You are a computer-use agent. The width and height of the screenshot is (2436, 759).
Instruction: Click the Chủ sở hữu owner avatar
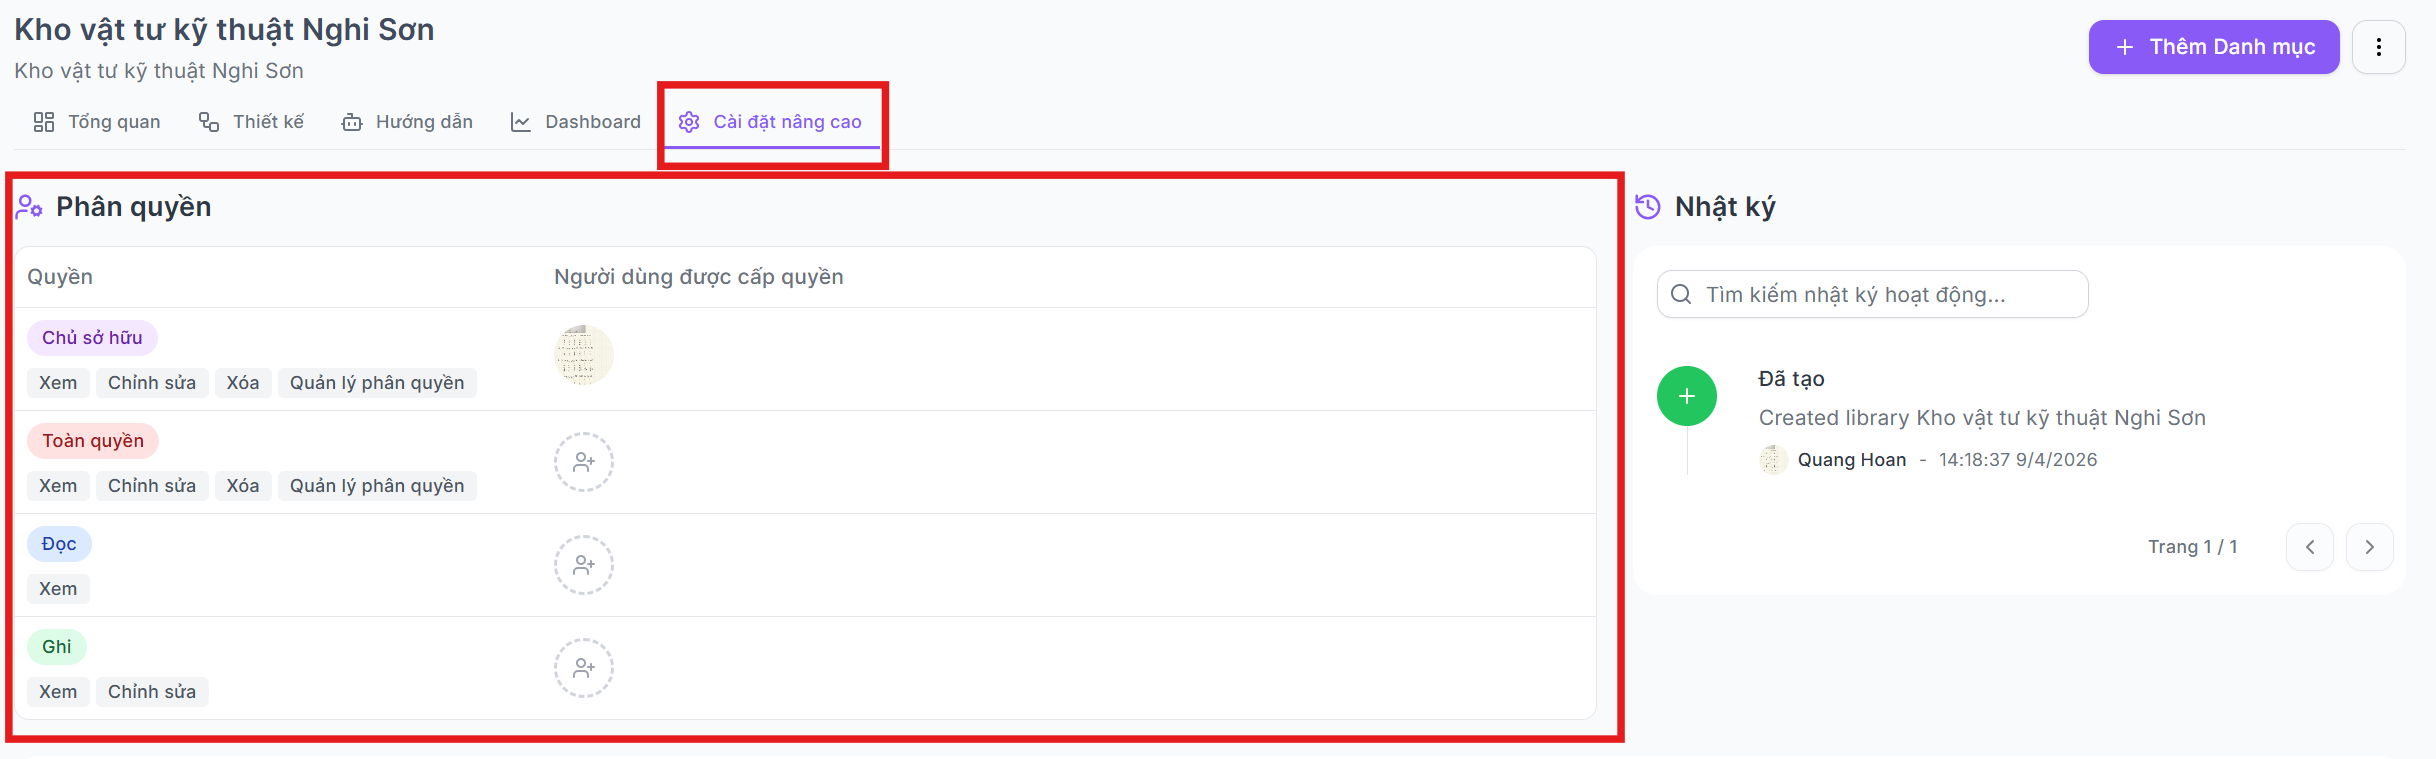coord(584,355)
